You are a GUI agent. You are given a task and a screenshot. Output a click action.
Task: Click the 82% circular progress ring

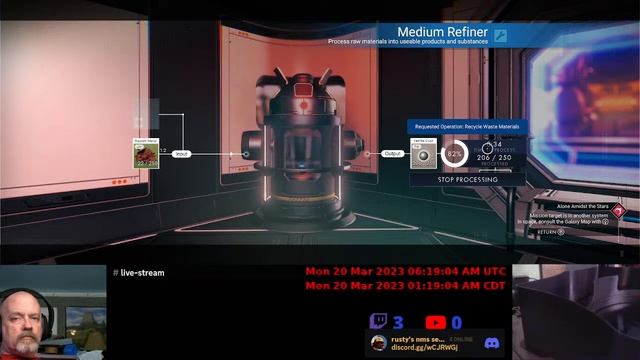[x=454, y=154]
